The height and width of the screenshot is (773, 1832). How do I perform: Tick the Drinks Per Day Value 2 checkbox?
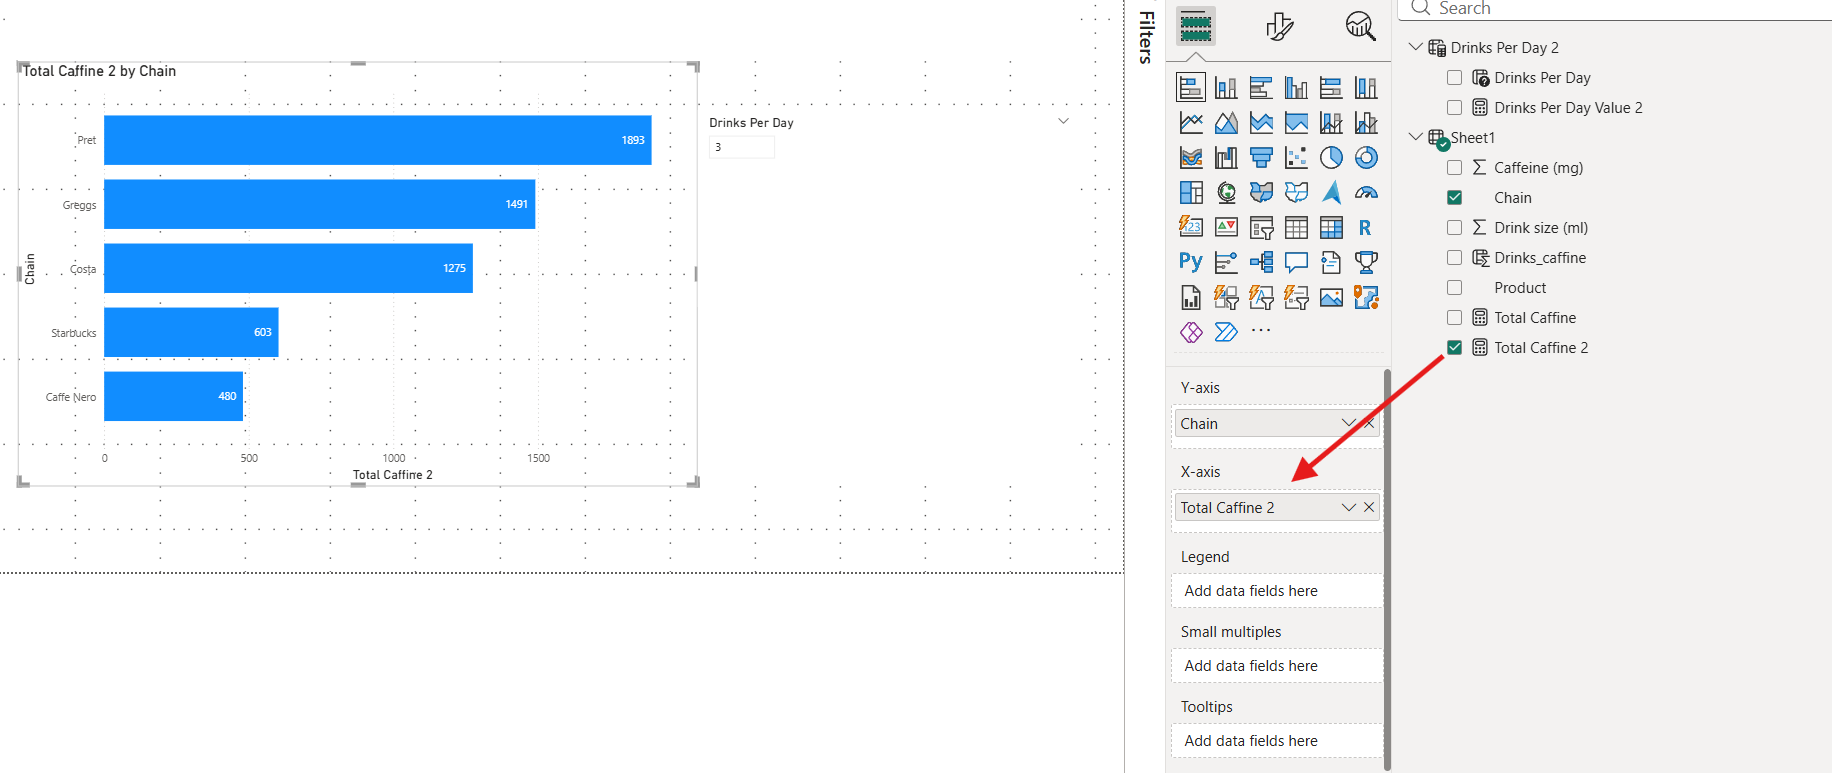(x=1455, y=108)
